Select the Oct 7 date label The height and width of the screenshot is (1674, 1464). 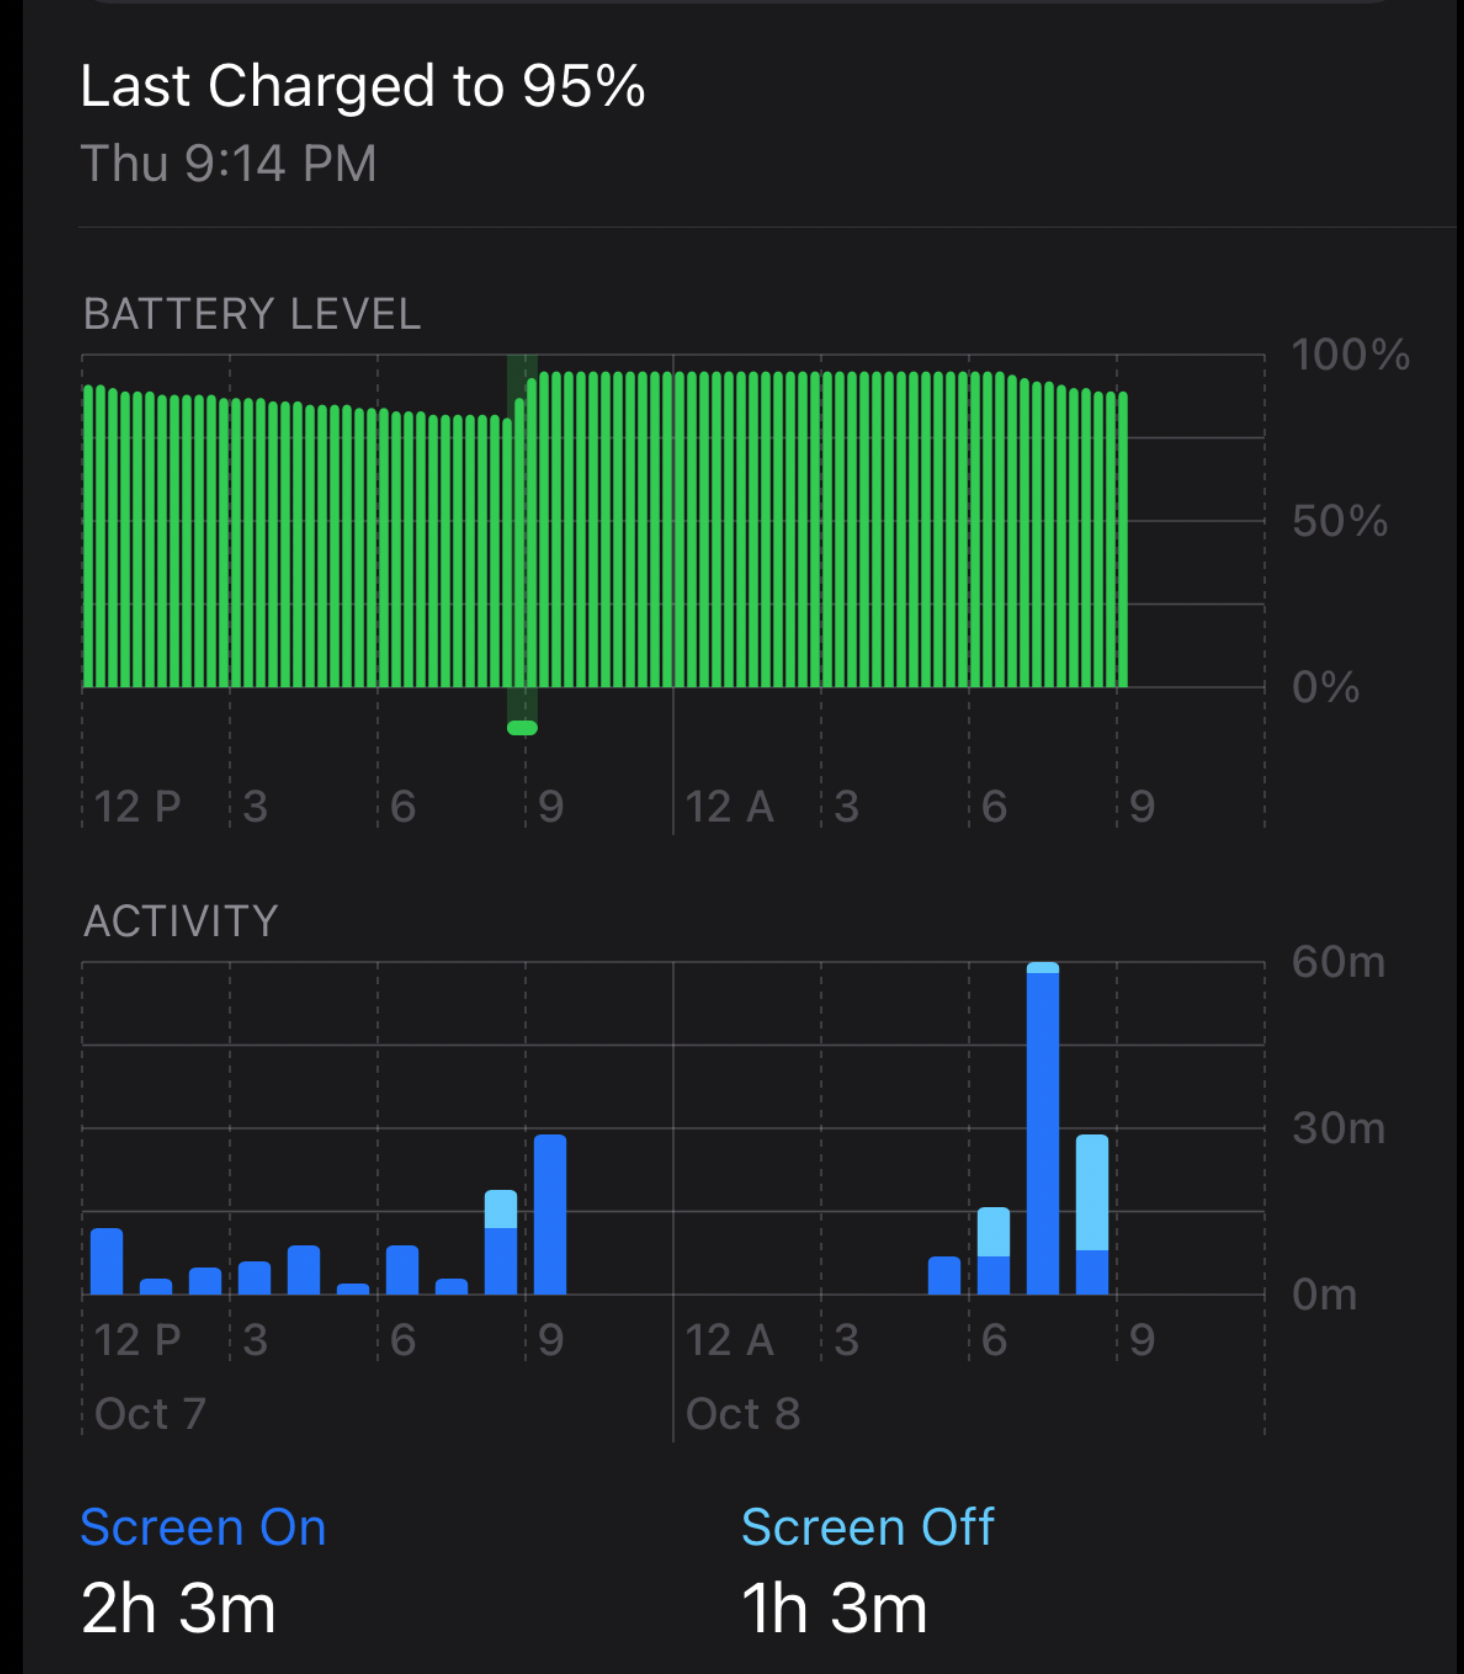coord(150,1414)
